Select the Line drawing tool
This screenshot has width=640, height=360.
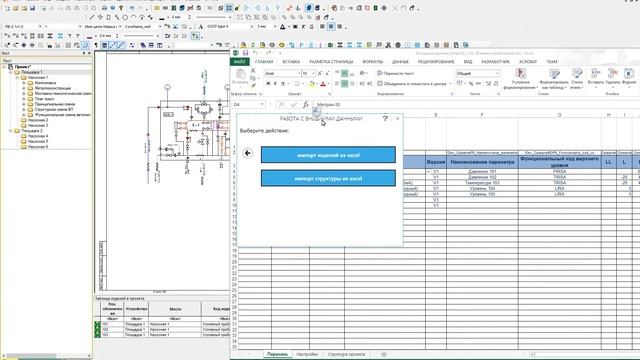click(92, 17)
